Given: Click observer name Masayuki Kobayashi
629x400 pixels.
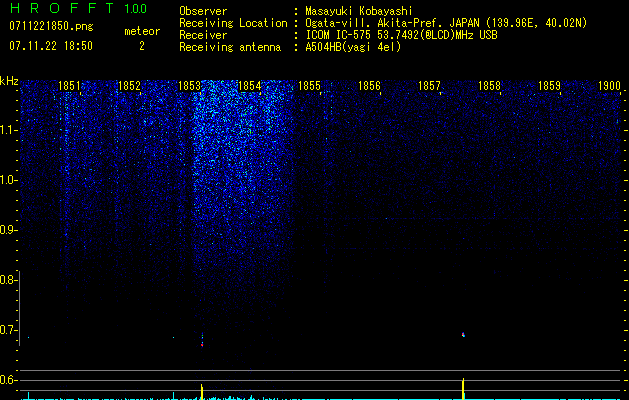Looking at the screenshot, I should click(359, 11).
